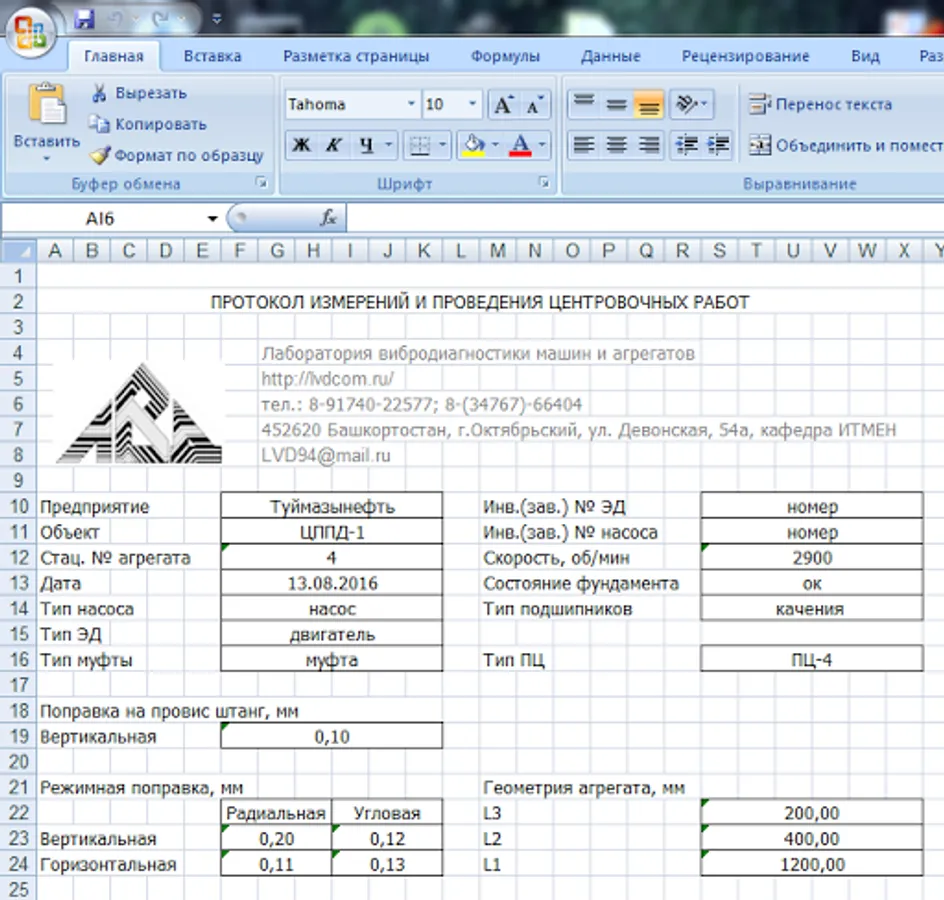Click the Office button logo
This screenshot has width=944, height=900.
(x=29, y=32)
